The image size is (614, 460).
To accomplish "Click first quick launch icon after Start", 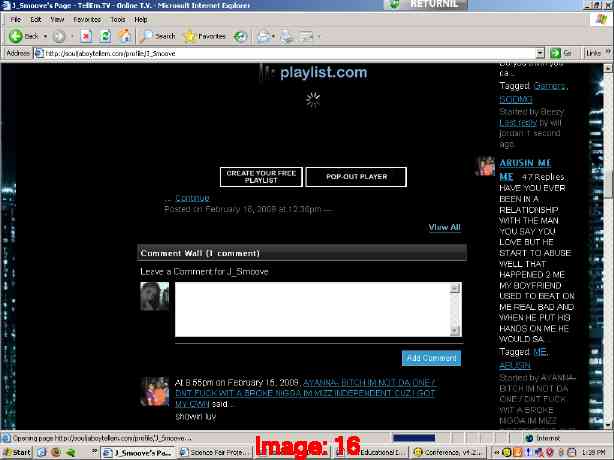I will (41, 453).
